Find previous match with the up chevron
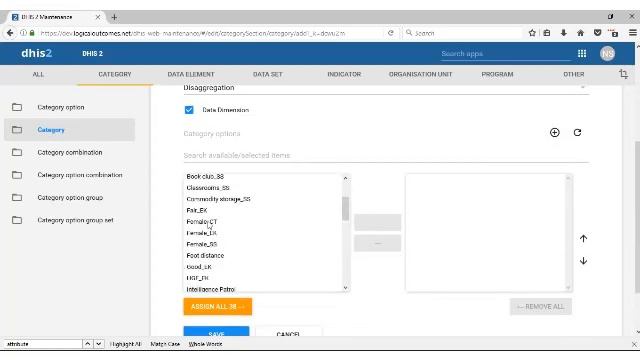The image size is (640, 360). coord(87,344)
